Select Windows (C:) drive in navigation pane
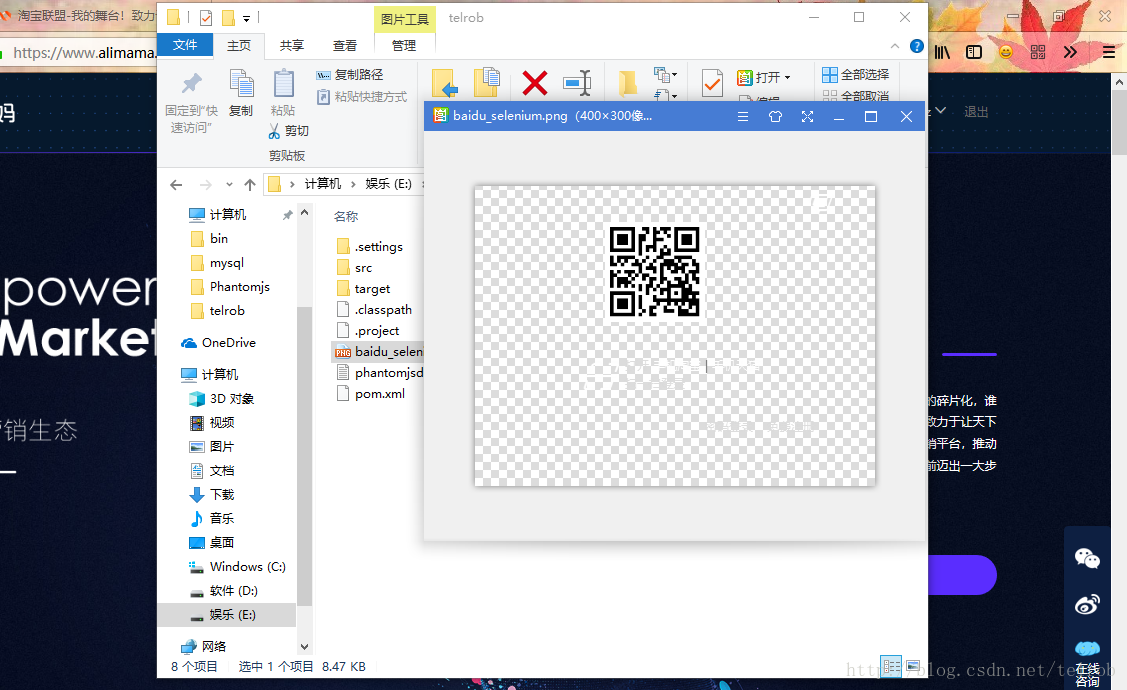The image size is (1127, 690). (237, 566)
